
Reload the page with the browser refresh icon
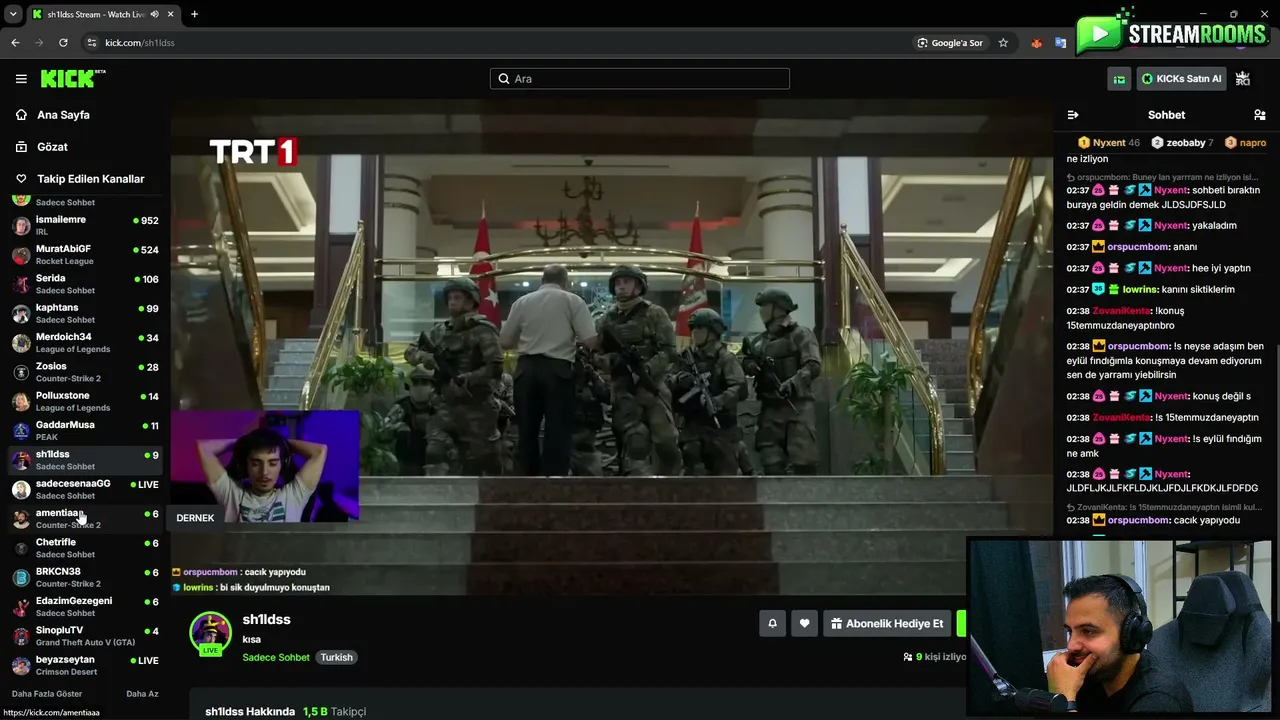tap(63, 43)
